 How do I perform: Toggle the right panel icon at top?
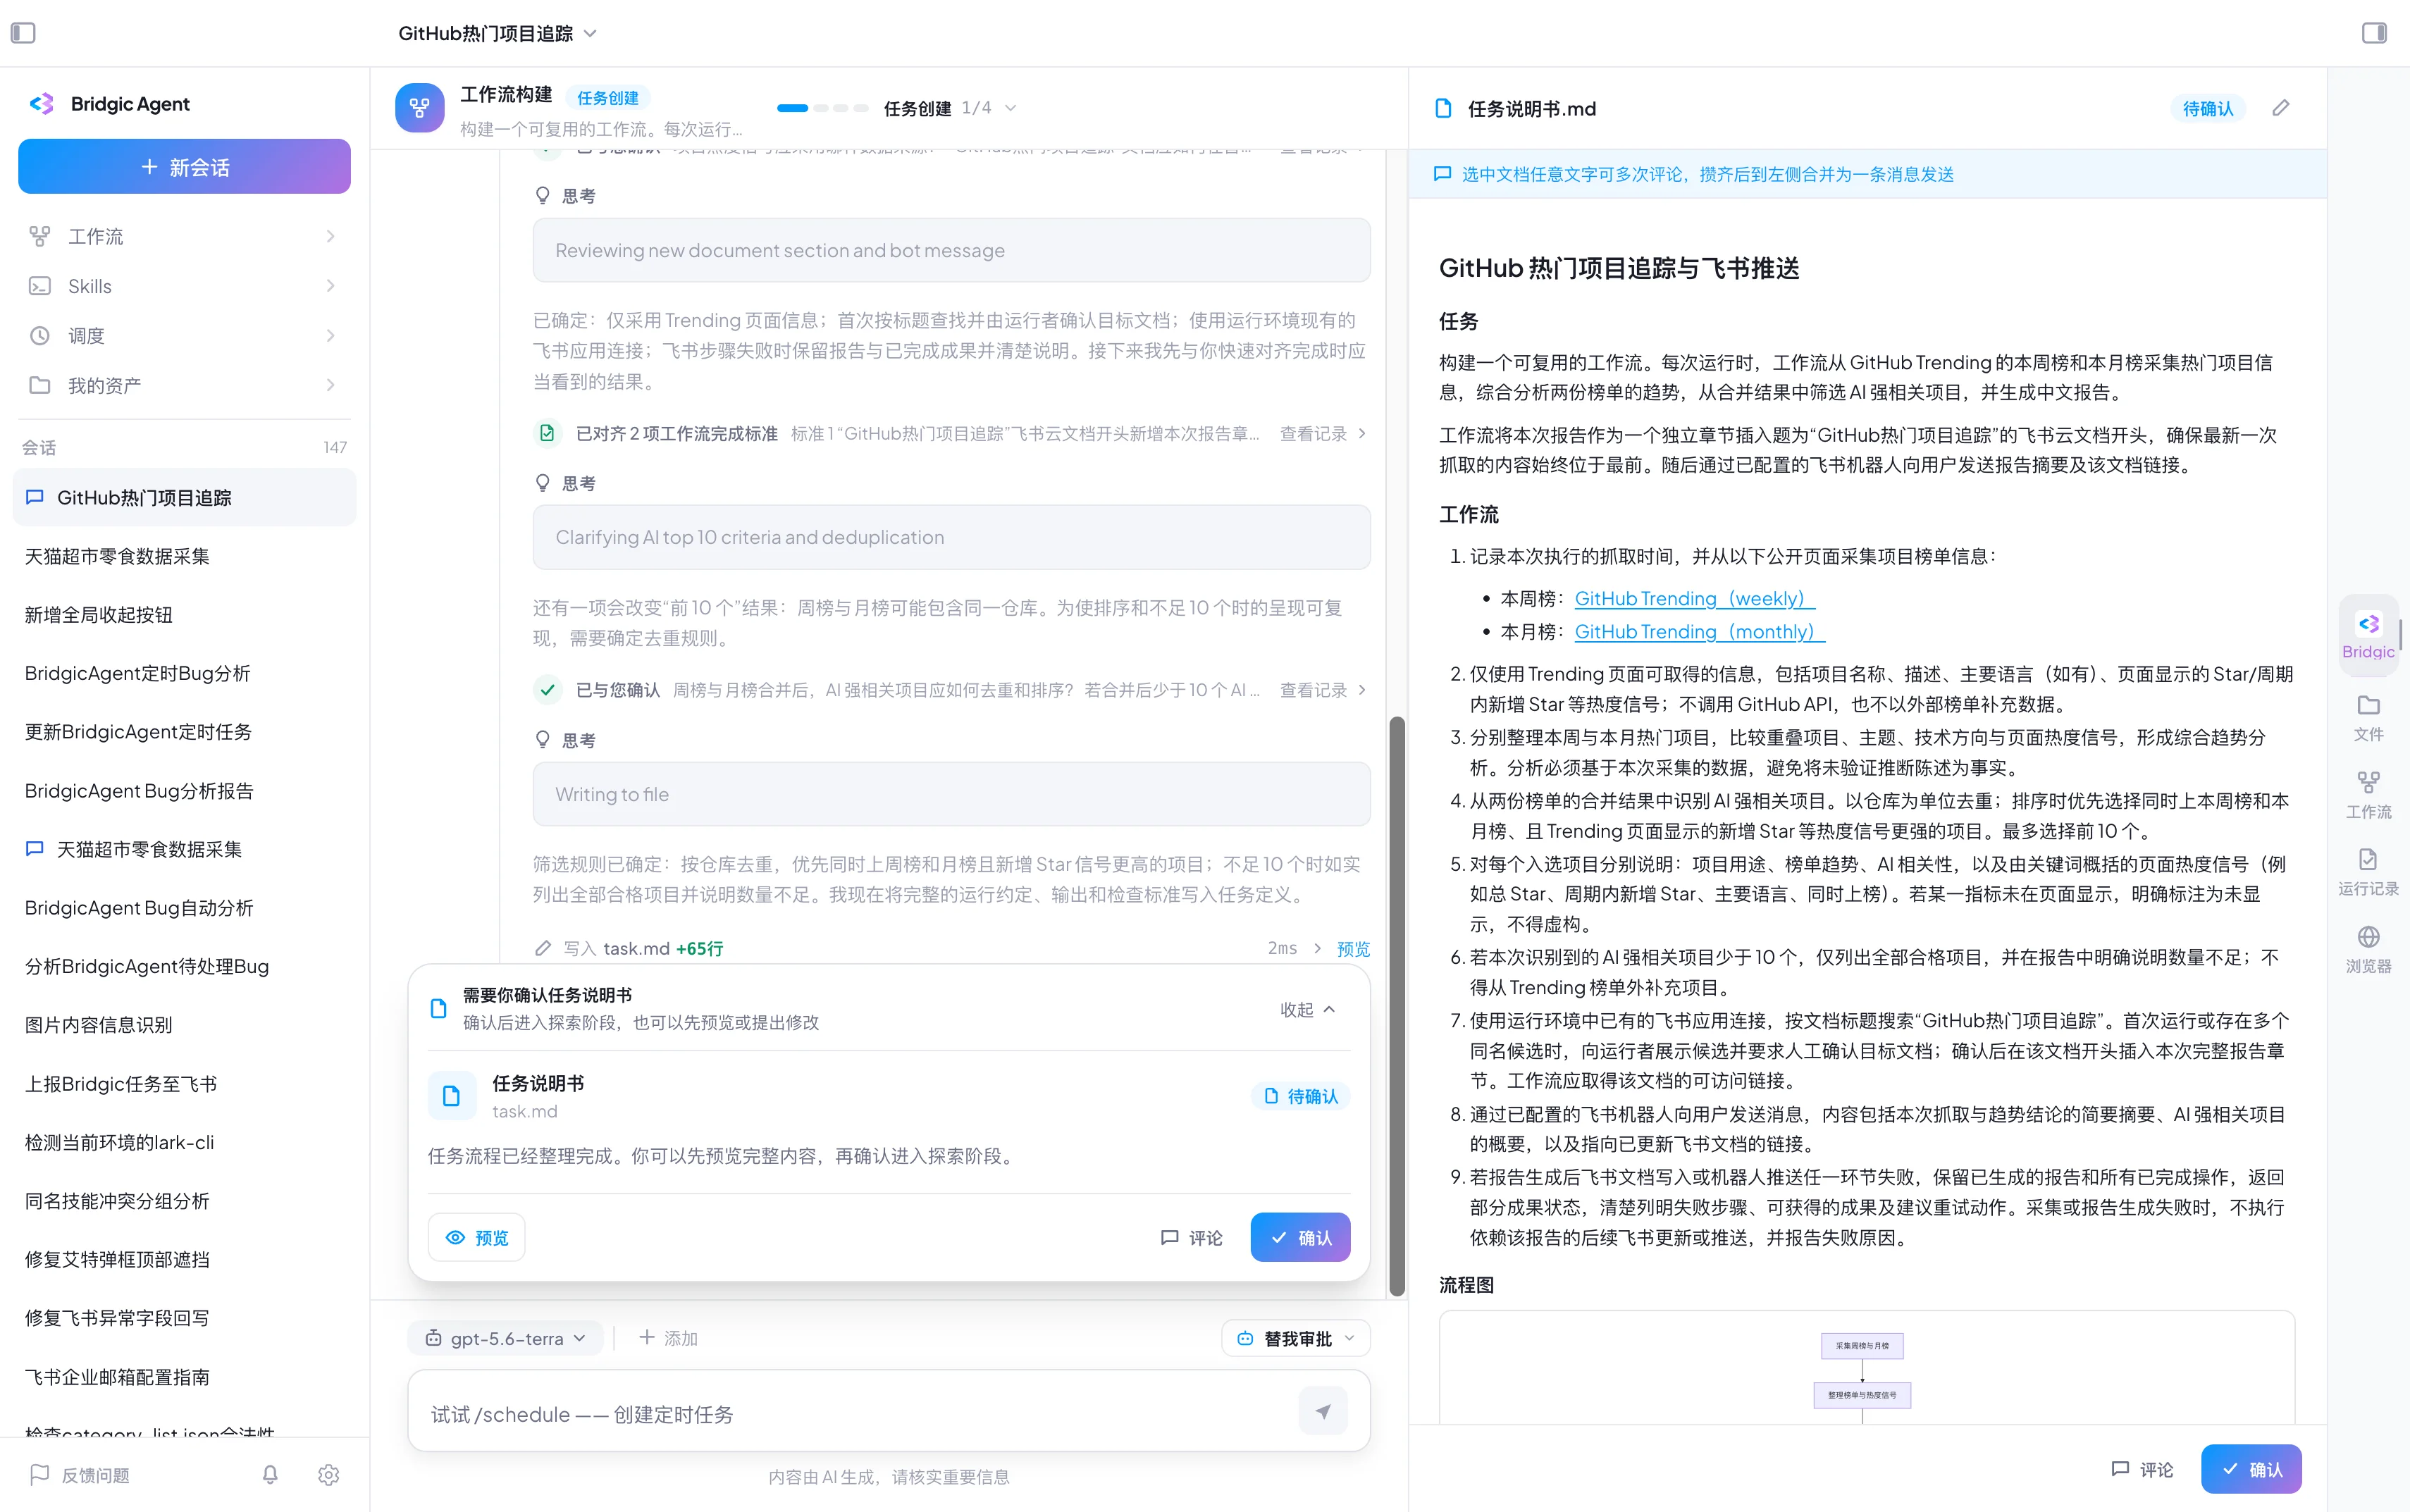pos(2373,33)
